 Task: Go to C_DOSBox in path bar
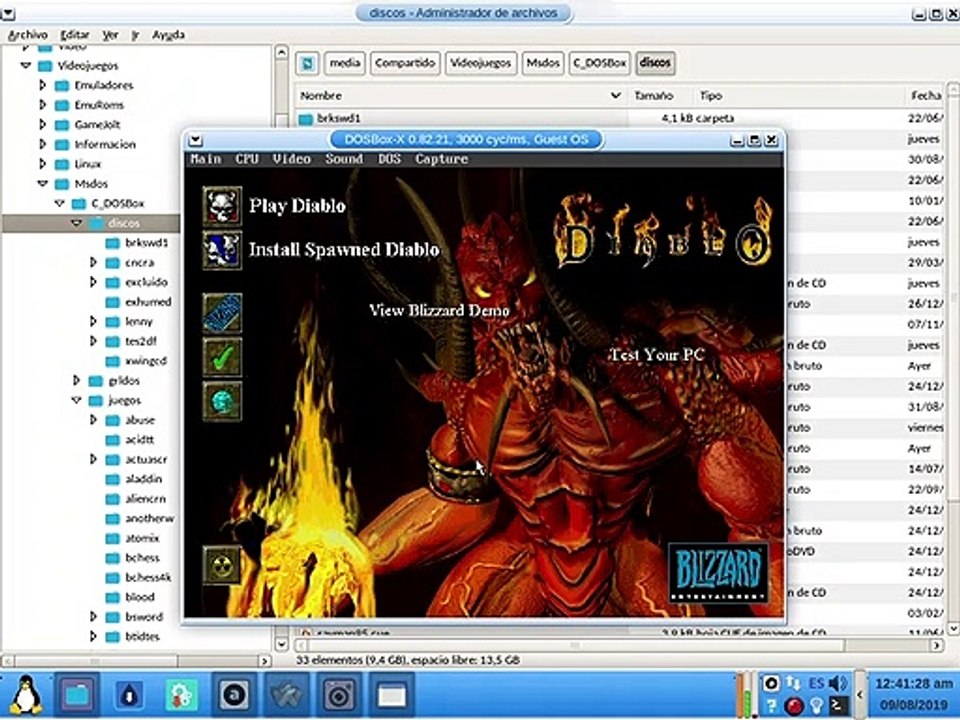599,63
